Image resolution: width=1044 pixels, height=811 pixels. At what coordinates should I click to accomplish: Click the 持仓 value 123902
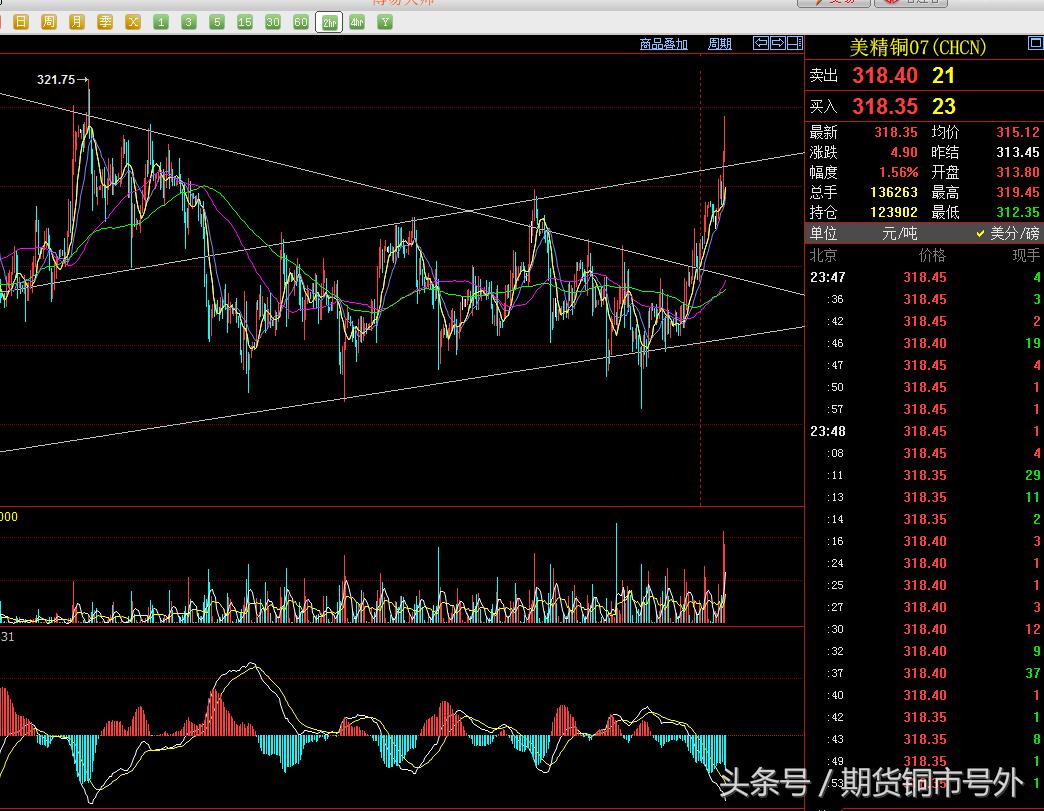coord(894,212)
